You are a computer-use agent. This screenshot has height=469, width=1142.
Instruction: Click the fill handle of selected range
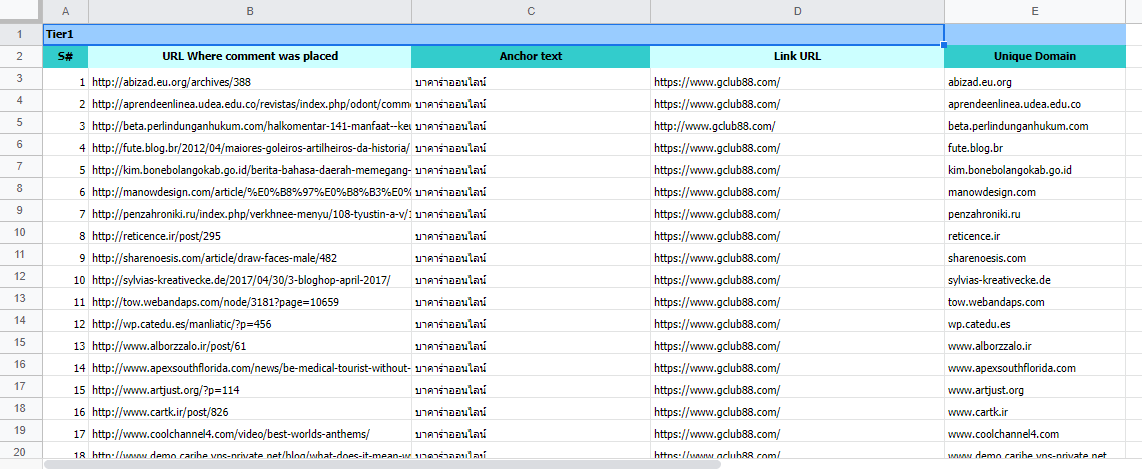pyautogui.click(x=944, y=45)
